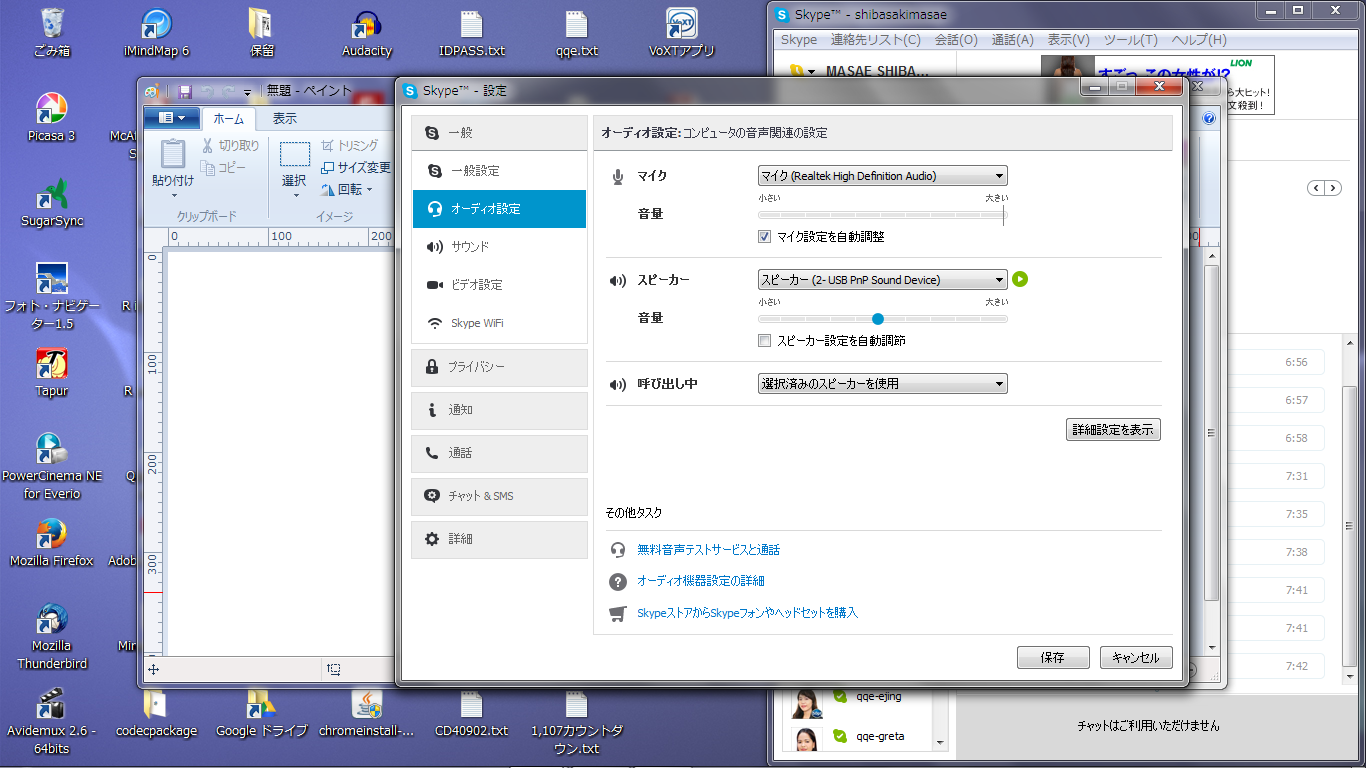Select the Paint paste (貼り付け) icon
1366x768 pixels.
click(173, 155)
